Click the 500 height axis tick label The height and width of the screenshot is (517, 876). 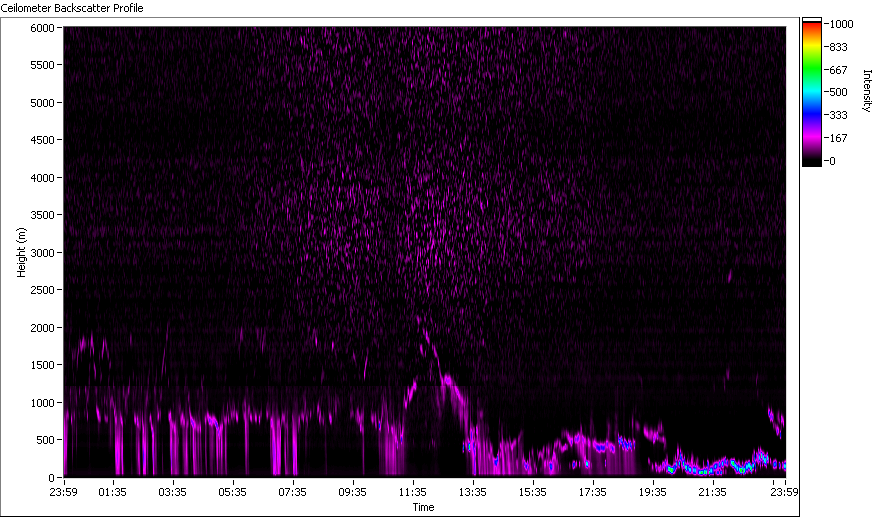tap(46, 440)
